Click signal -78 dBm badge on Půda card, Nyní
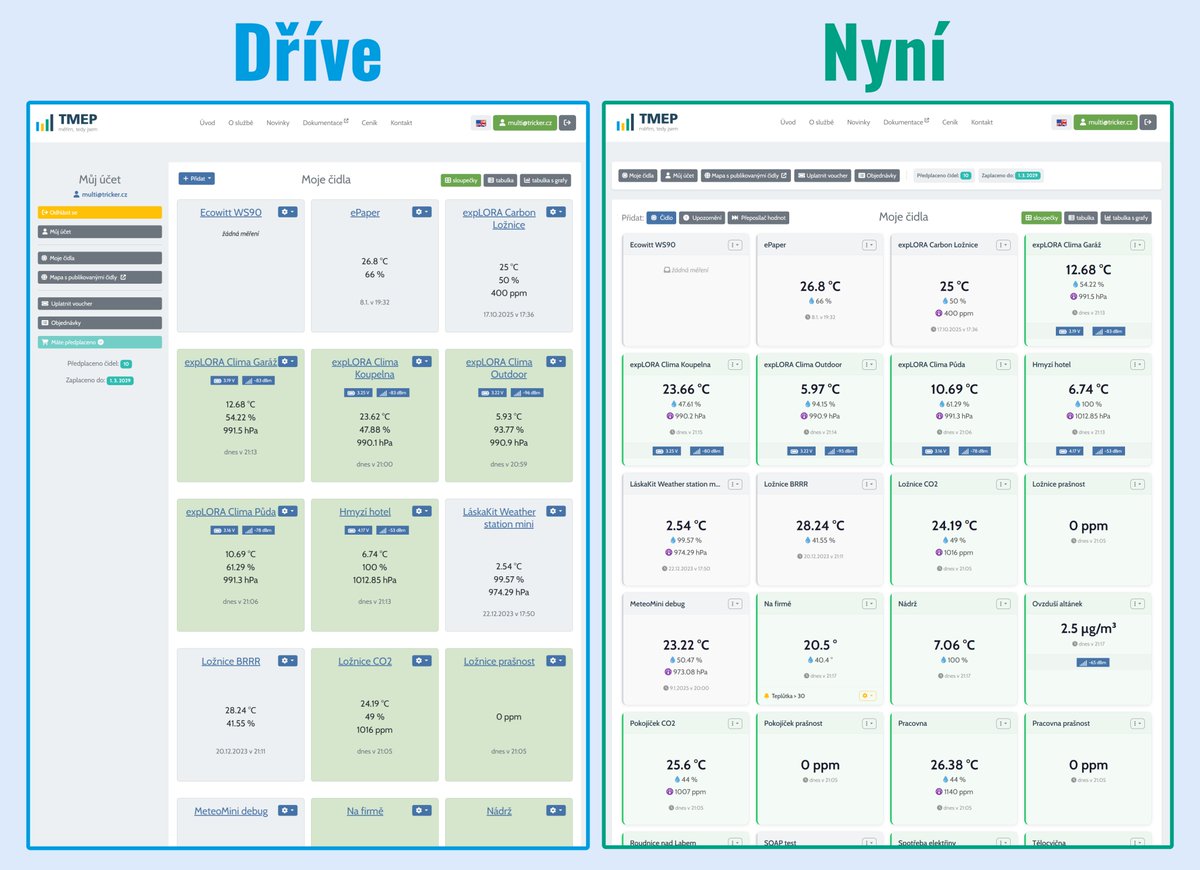The image size is (1200, 870). pyautogui.click(x=974, y=451)
